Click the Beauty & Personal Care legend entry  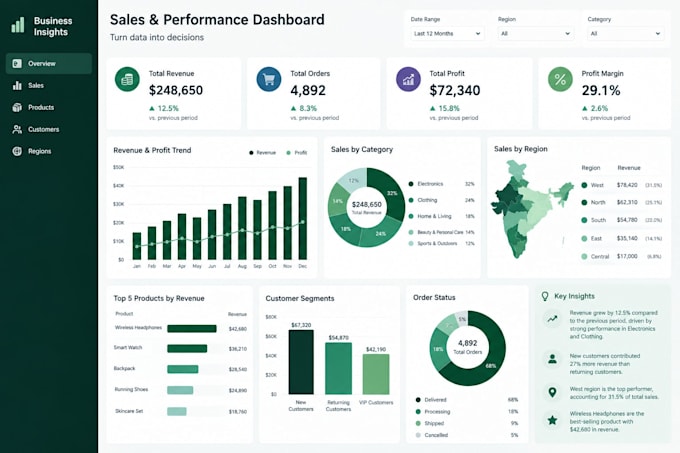point(441,232)
